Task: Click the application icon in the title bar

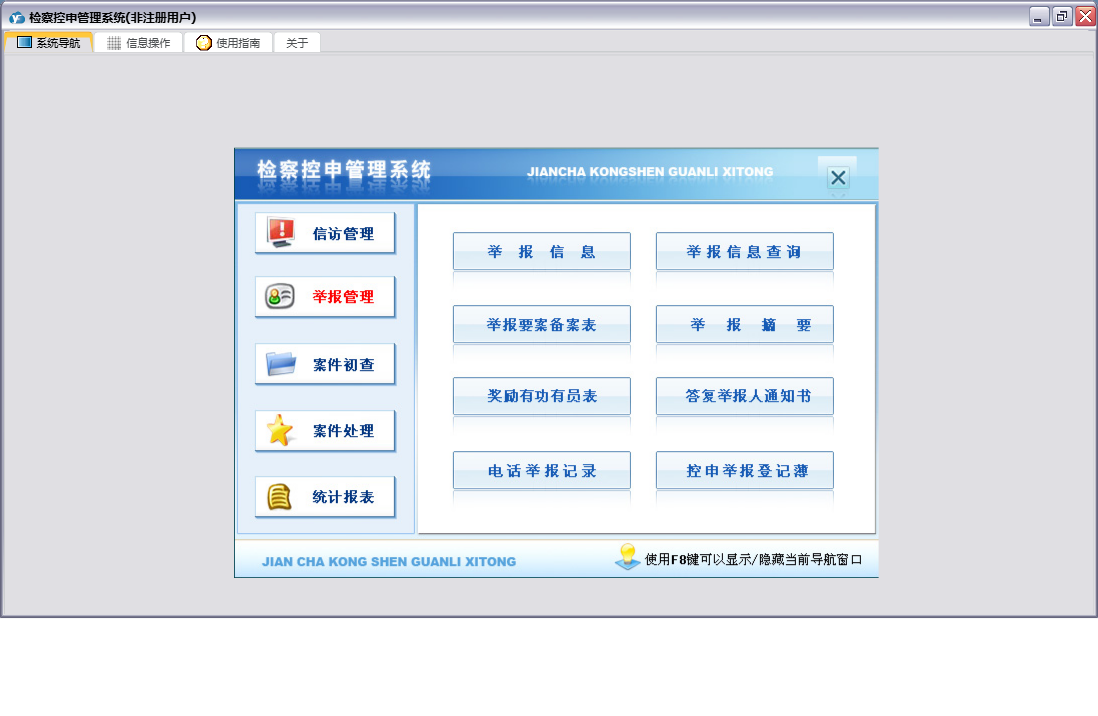Action: 17,18
